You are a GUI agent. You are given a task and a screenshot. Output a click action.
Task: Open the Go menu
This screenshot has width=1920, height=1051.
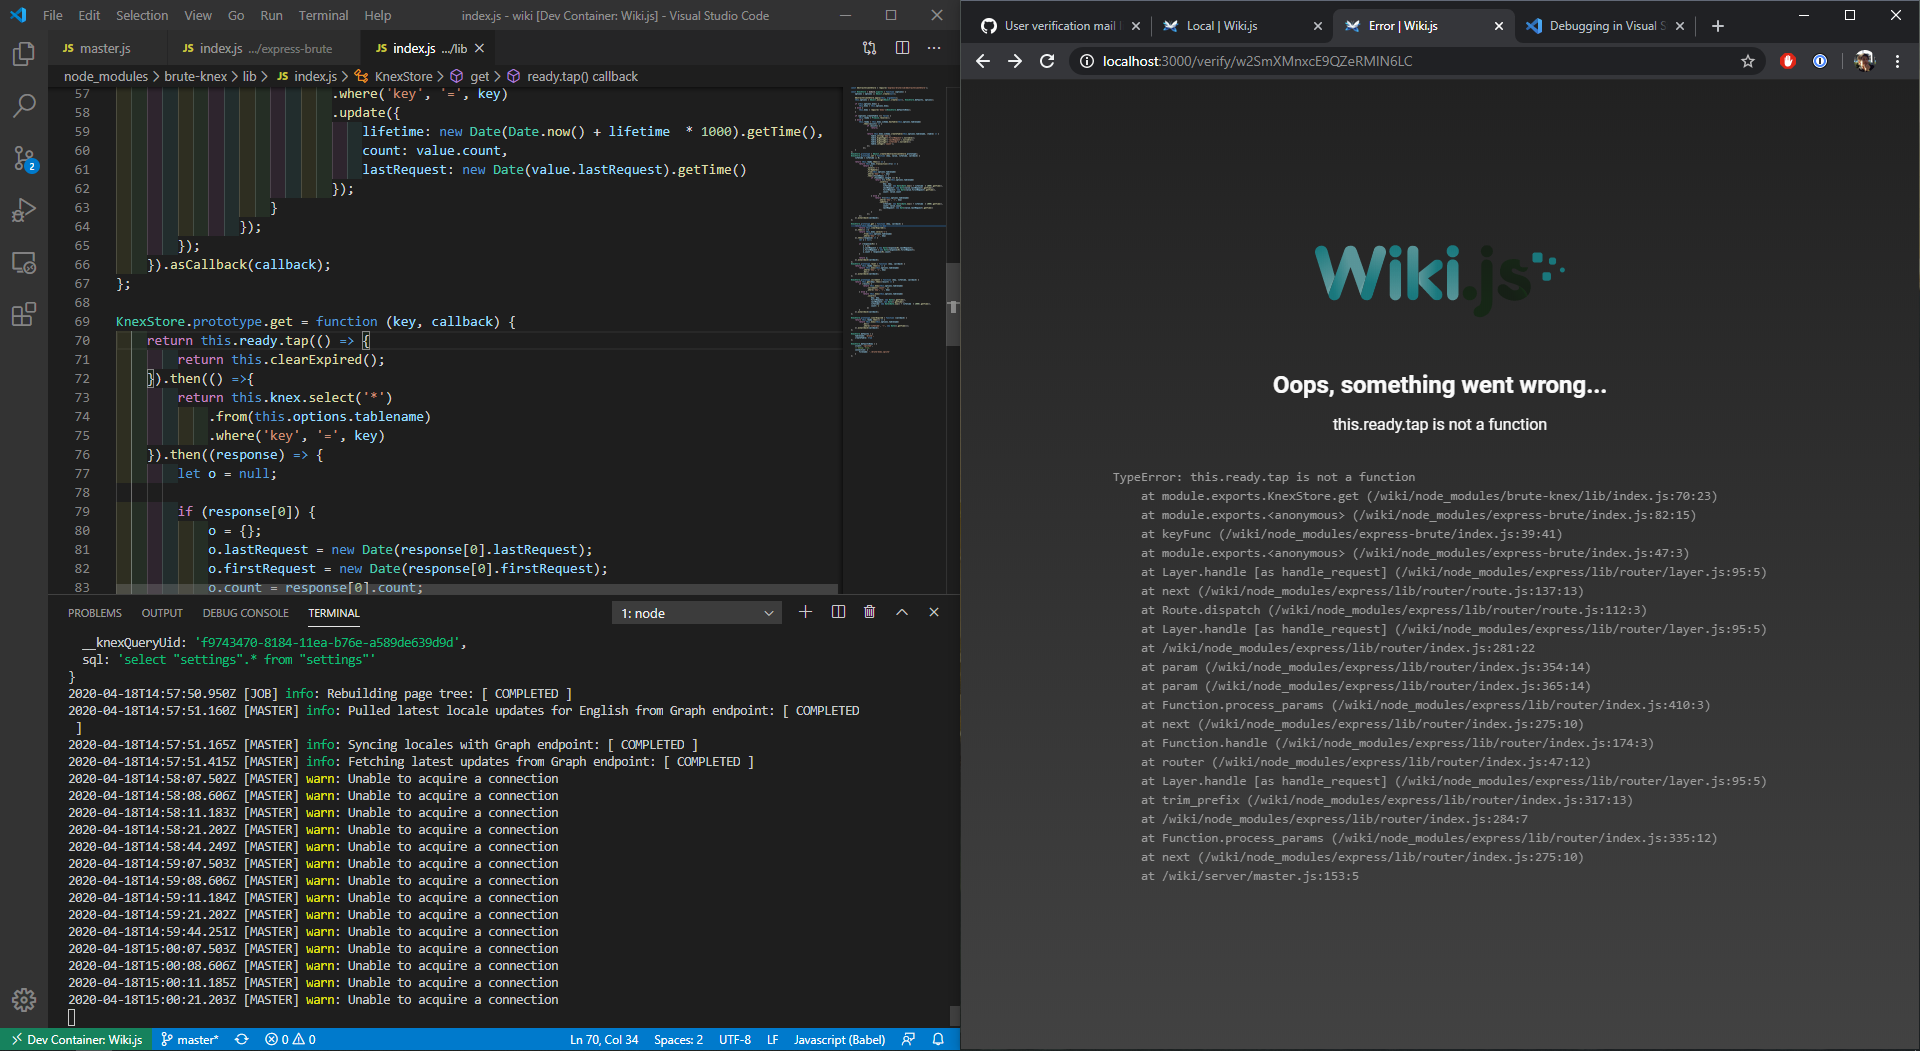pyautogui.click(x=236, y=15)
